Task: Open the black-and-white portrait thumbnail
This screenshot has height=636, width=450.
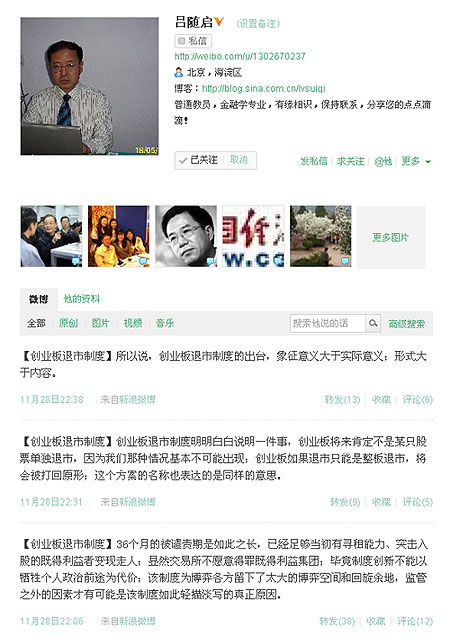Action: [186, 236]
